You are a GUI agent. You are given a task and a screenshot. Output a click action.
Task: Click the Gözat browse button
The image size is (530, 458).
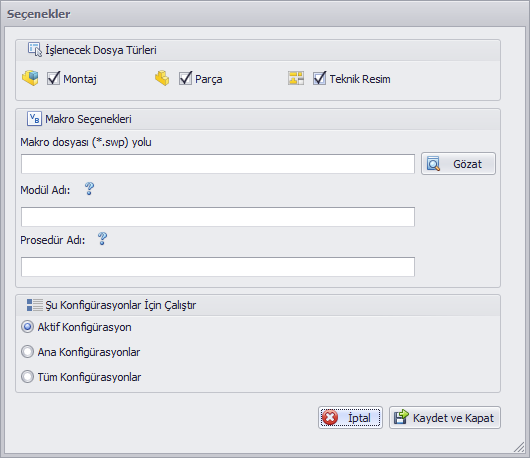458,164
